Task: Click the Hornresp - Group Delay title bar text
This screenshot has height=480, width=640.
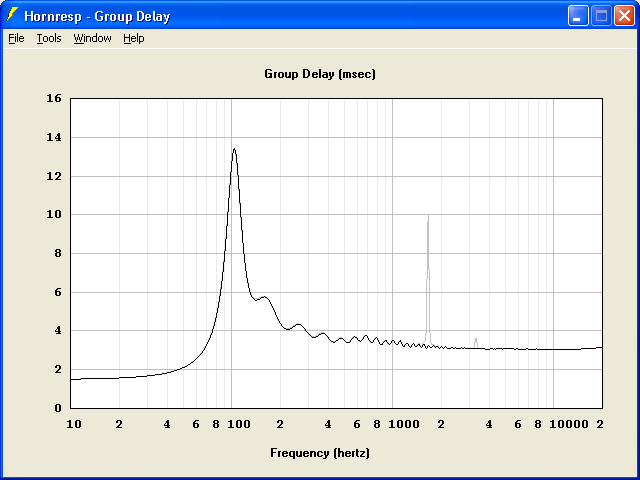Action: 97,16
